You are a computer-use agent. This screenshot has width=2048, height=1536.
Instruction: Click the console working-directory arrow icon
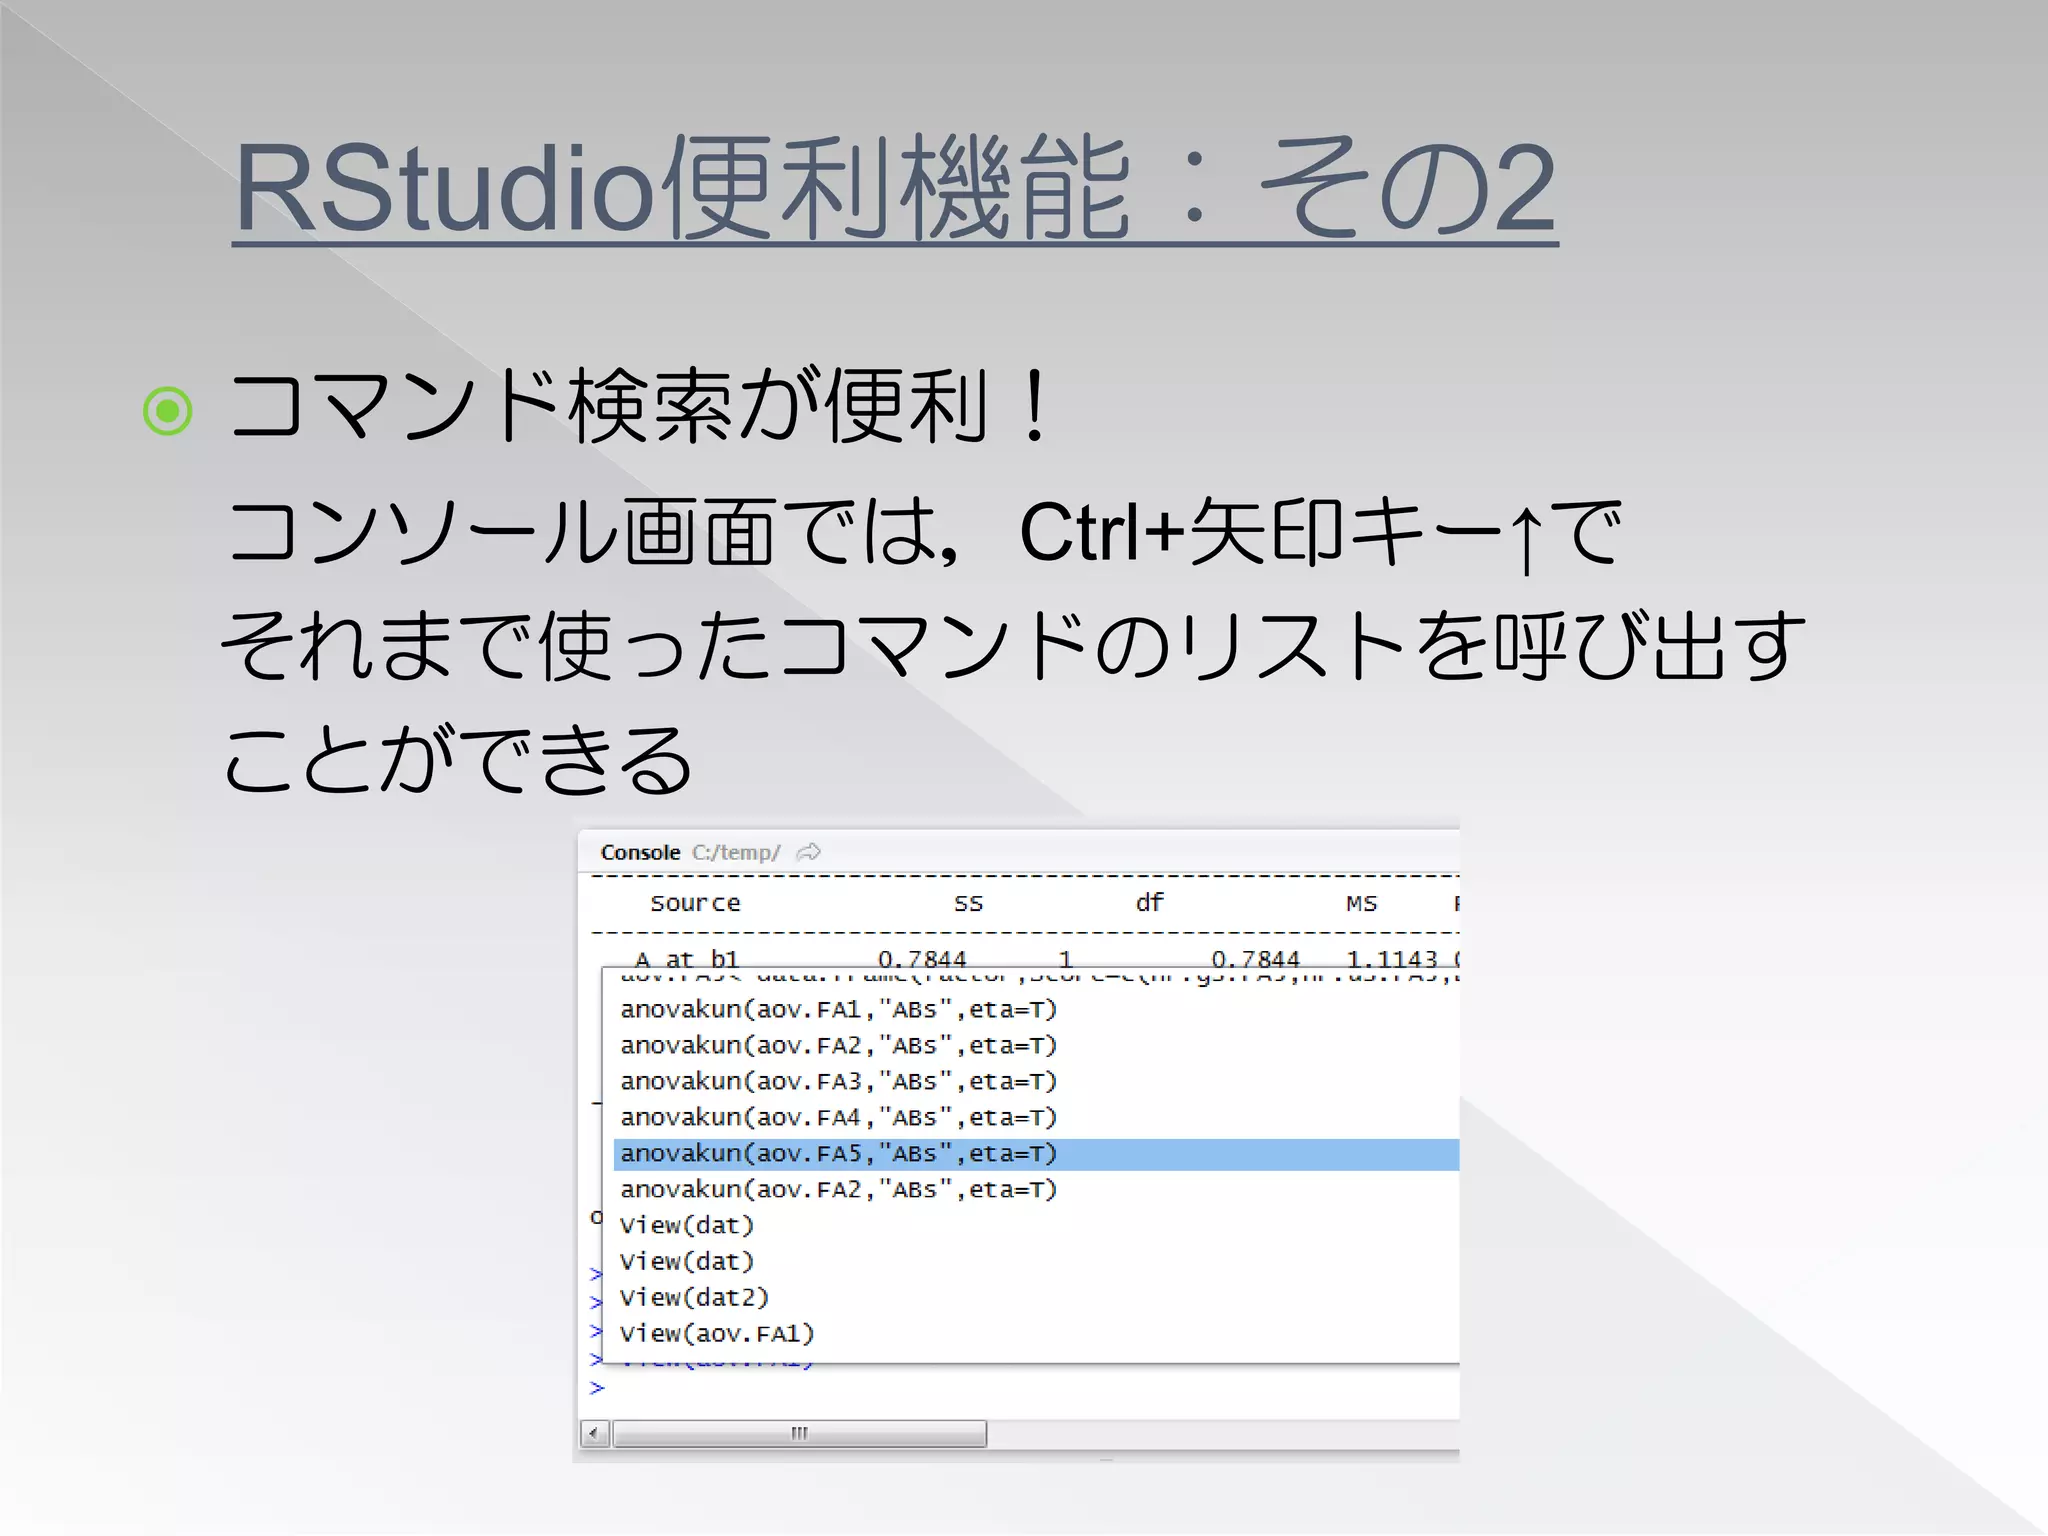coord(808,852)
